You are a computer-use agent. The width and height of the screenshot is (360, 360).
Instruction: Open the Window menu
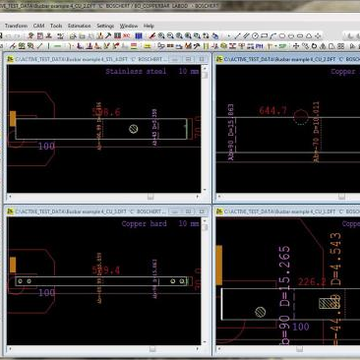(129, 26)
